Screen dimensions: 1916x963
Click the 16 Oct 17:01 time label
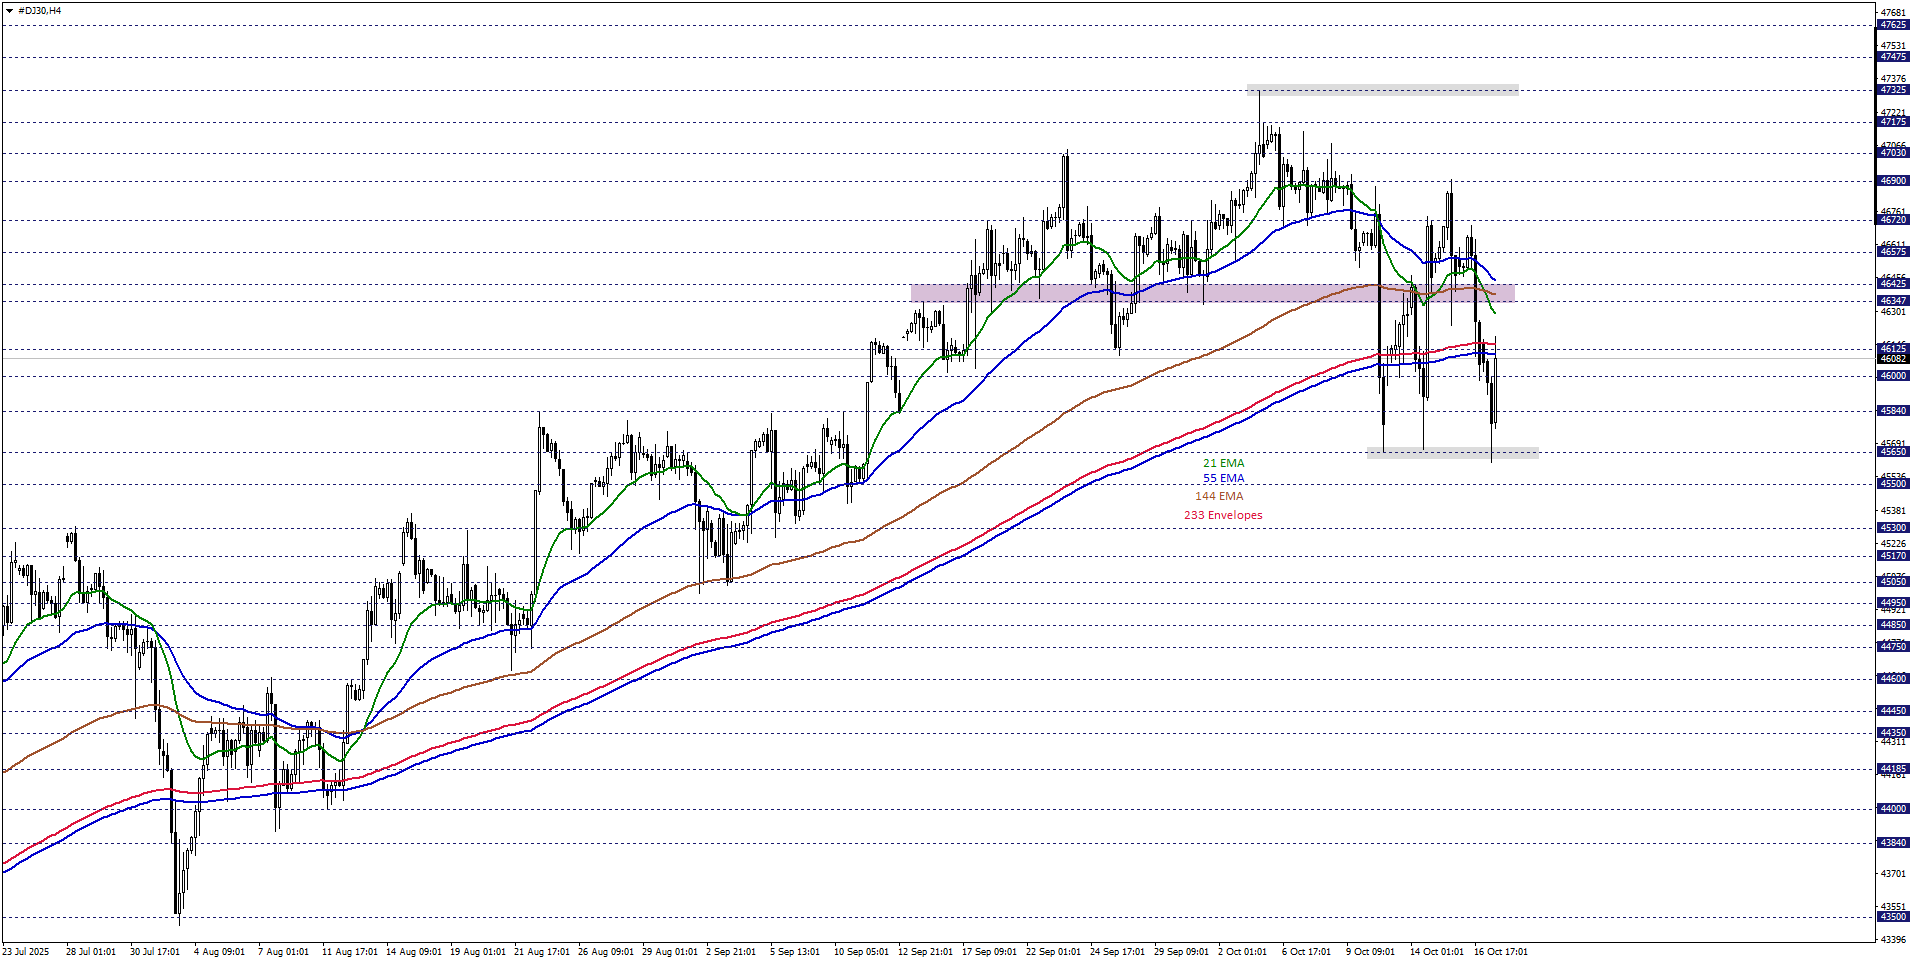(1500, 952)
